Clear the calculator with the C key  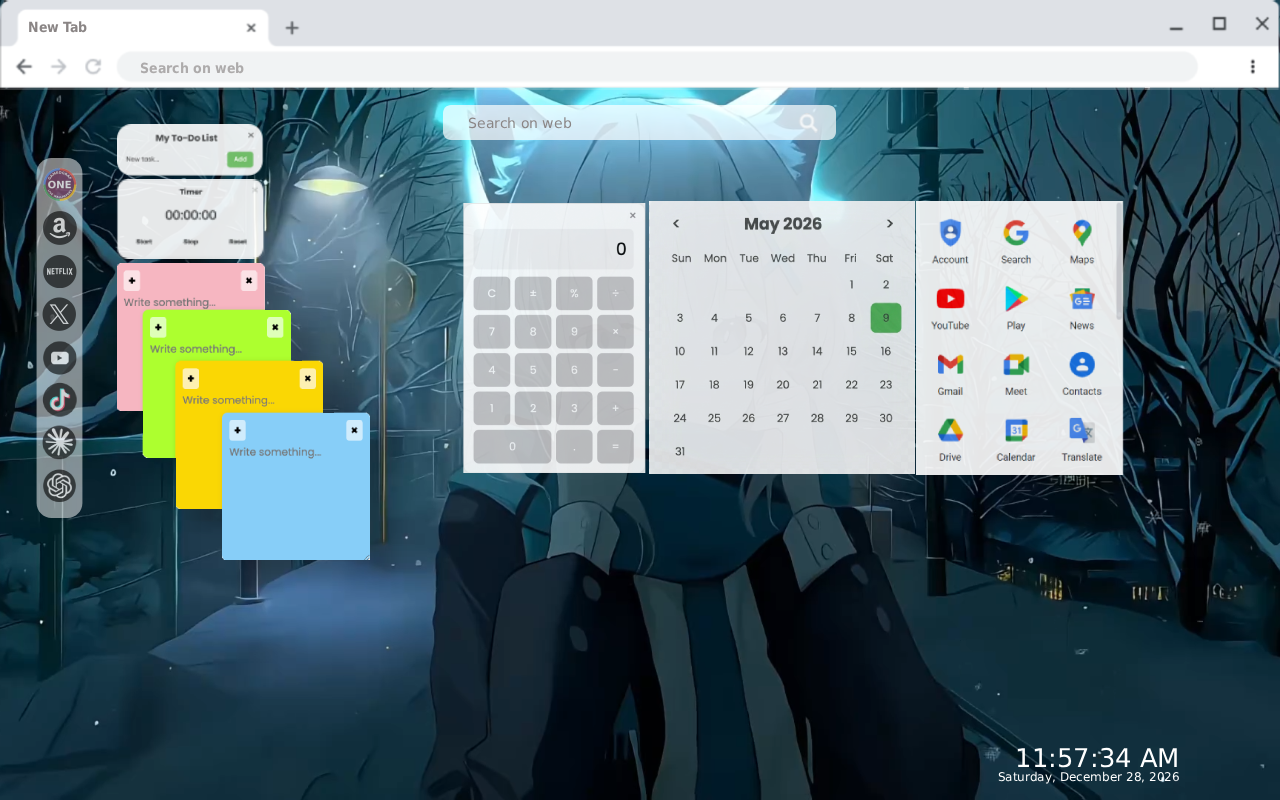(492, 294)
